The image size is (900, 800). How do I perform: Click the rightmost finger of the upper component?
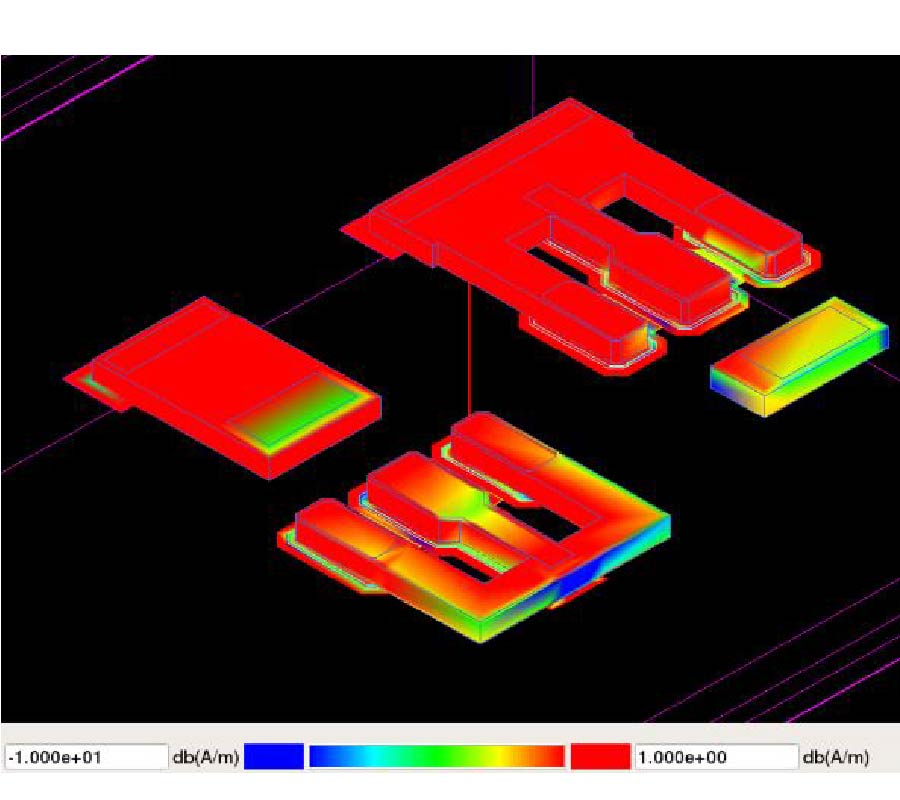(x=750, y=230)
